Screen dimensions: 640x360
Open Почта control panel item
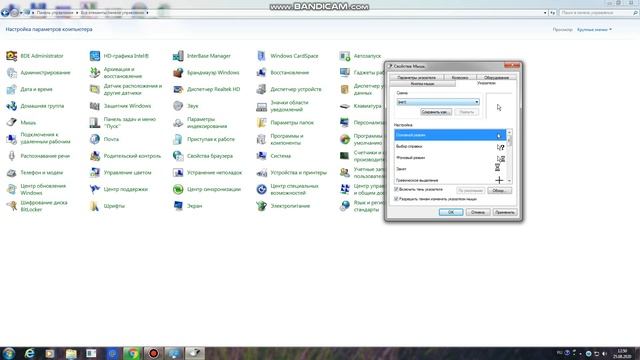[104, 139]
